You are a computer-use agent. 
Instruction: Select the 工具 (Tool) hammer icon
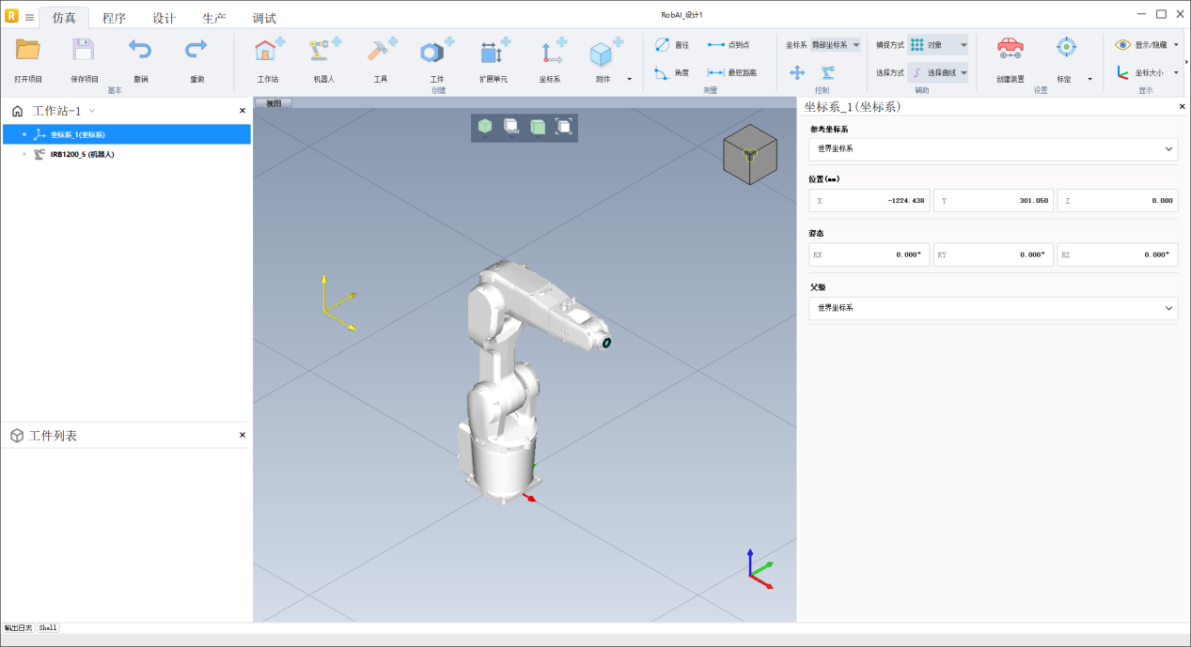[380, 52]
